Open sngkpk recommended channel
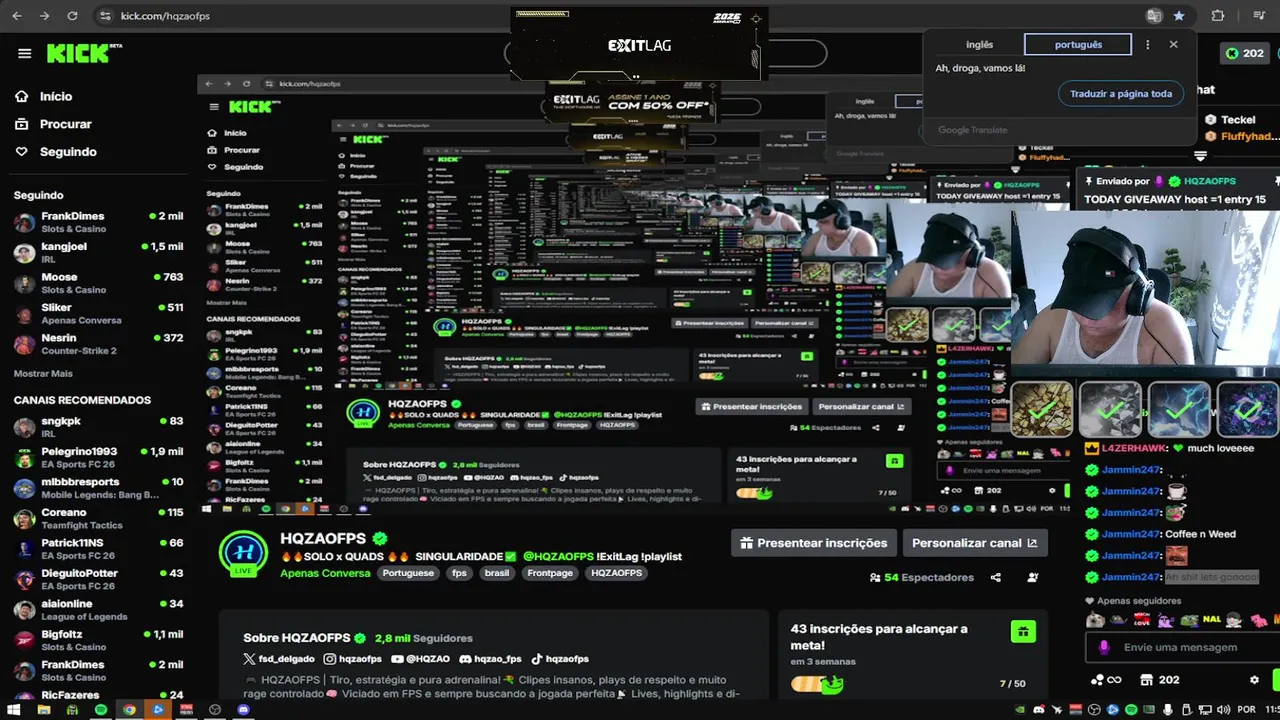The image size is (1280, 720). click(x=98, y=427)
